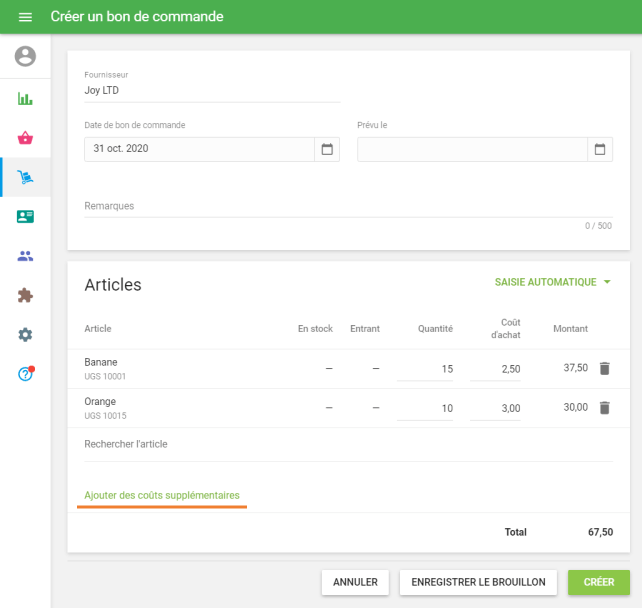
Task: Open the hamburger navigation menu
Action: [x=25, y=17]
